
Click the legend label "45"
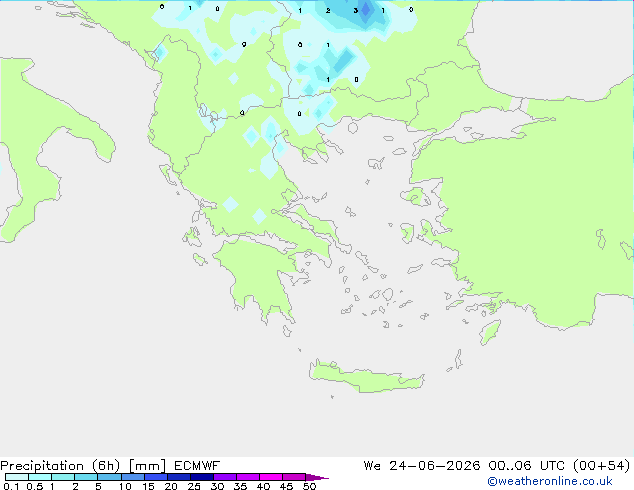[x=286, y=486]
